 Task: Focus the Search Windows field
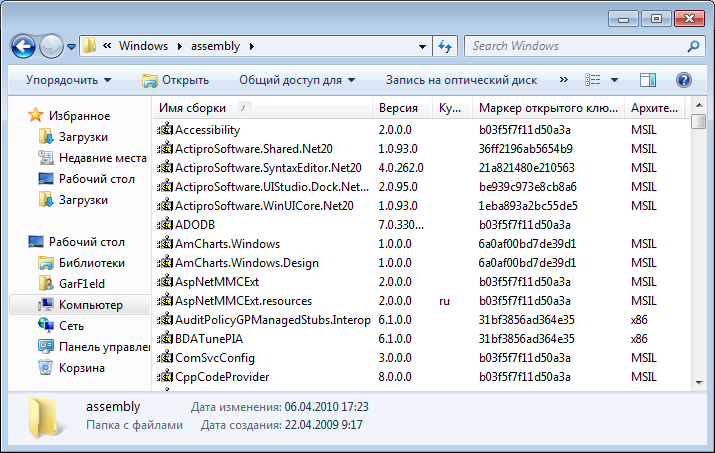pyautogui.click(x=577, y=46)
